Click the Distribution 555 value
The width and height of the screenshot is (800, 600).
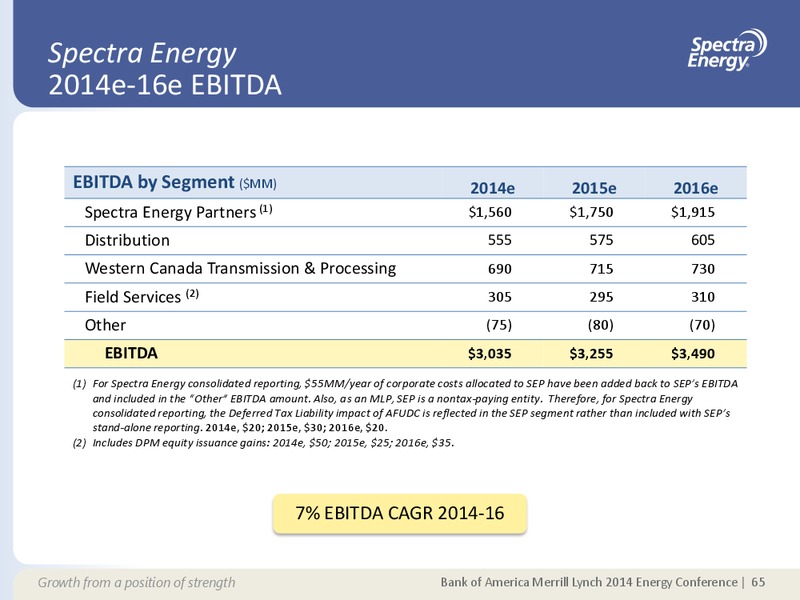tap(499, 240)
